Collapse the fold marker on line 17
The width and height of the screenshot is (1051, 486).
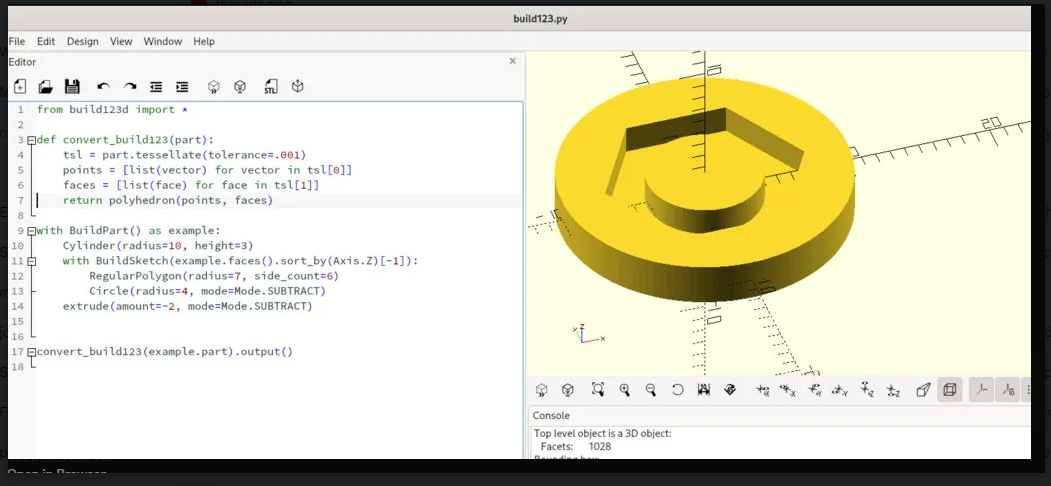tap(32, 352)
